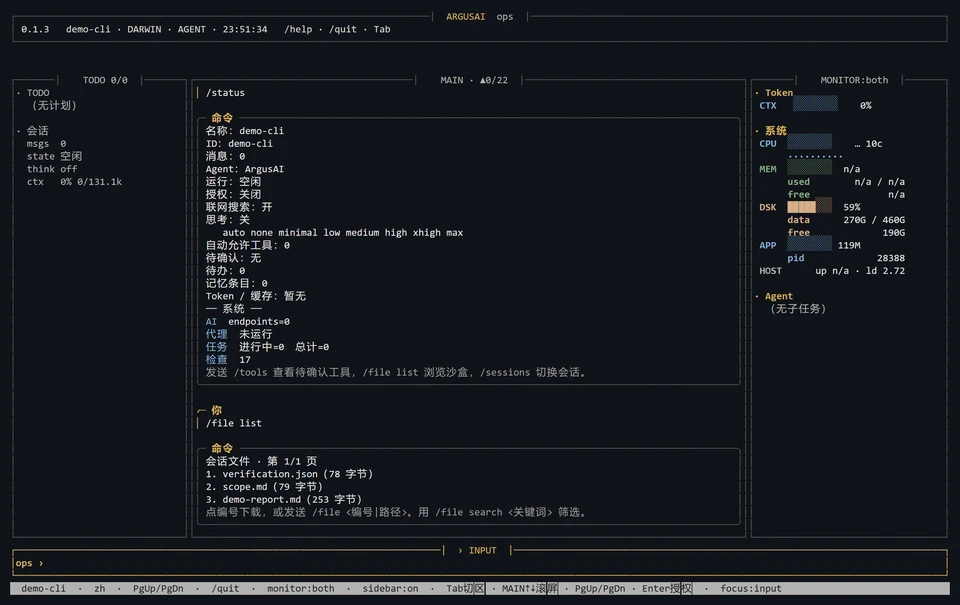Choose the 'low' thinking level
The width and height of the screenshot is (960, 605).
click(331, 233)
